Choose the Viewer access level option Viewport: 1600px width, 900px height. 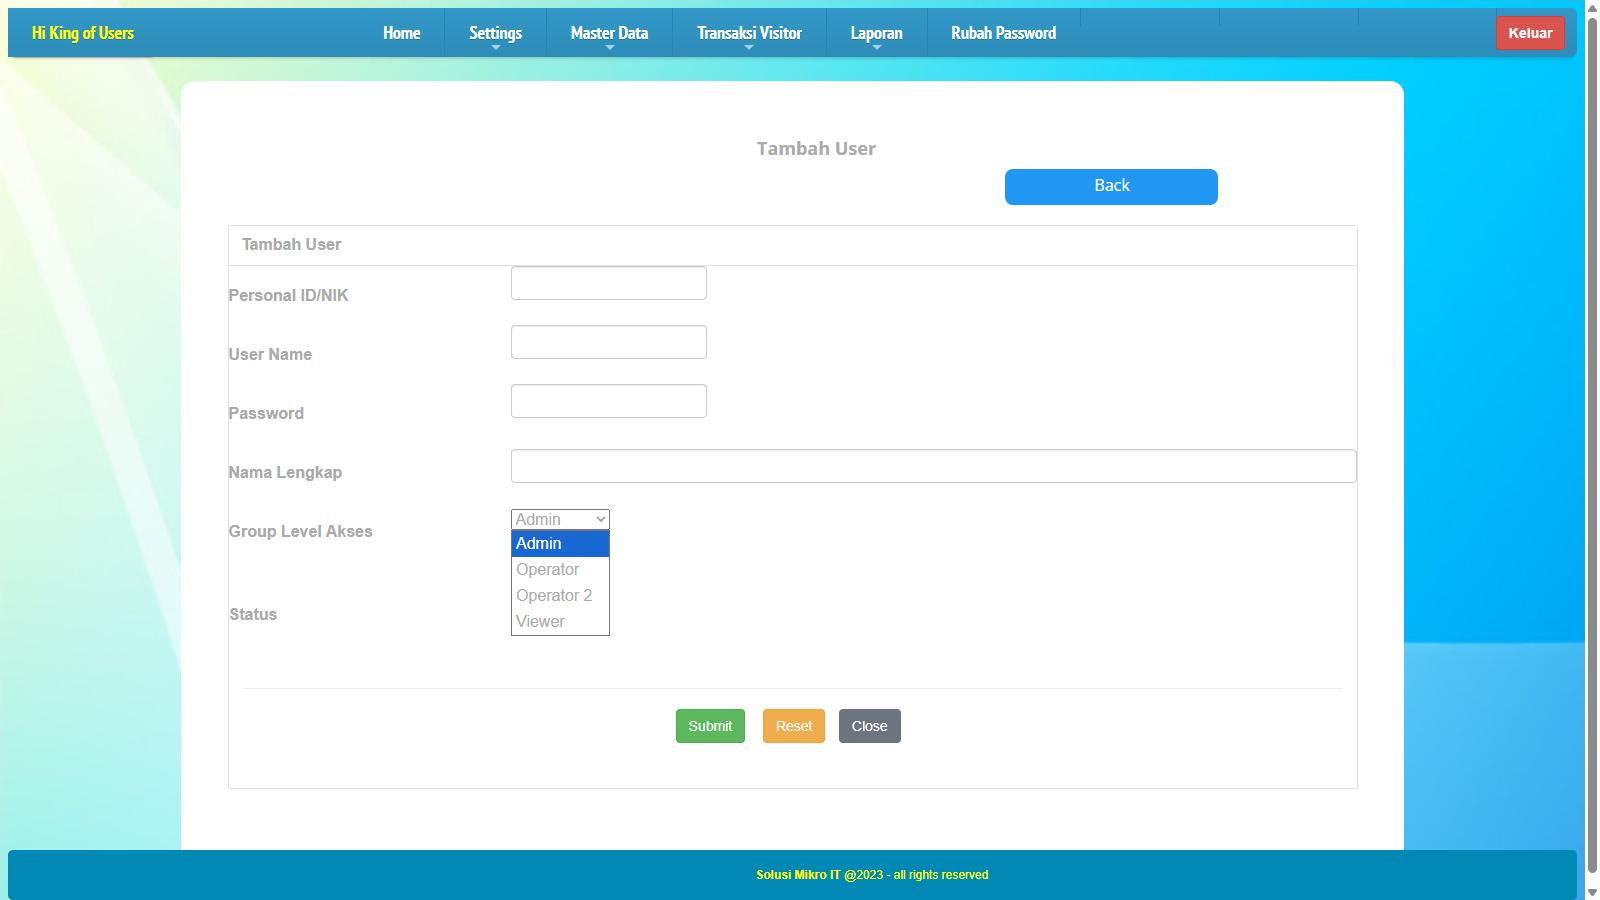click(x=560, y=622)
